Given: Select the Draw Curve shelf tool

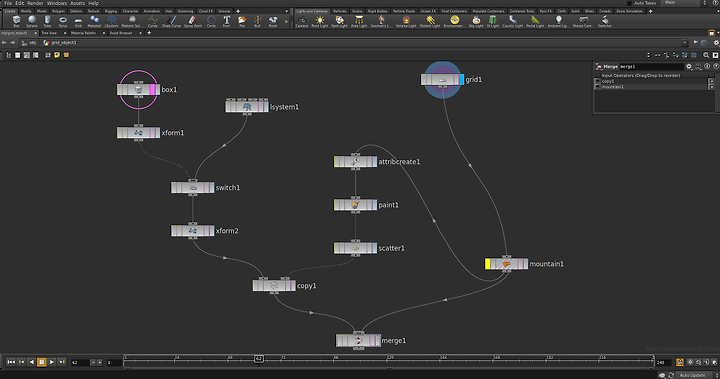Looking at the screenshot, I should [x=171, y=21].
